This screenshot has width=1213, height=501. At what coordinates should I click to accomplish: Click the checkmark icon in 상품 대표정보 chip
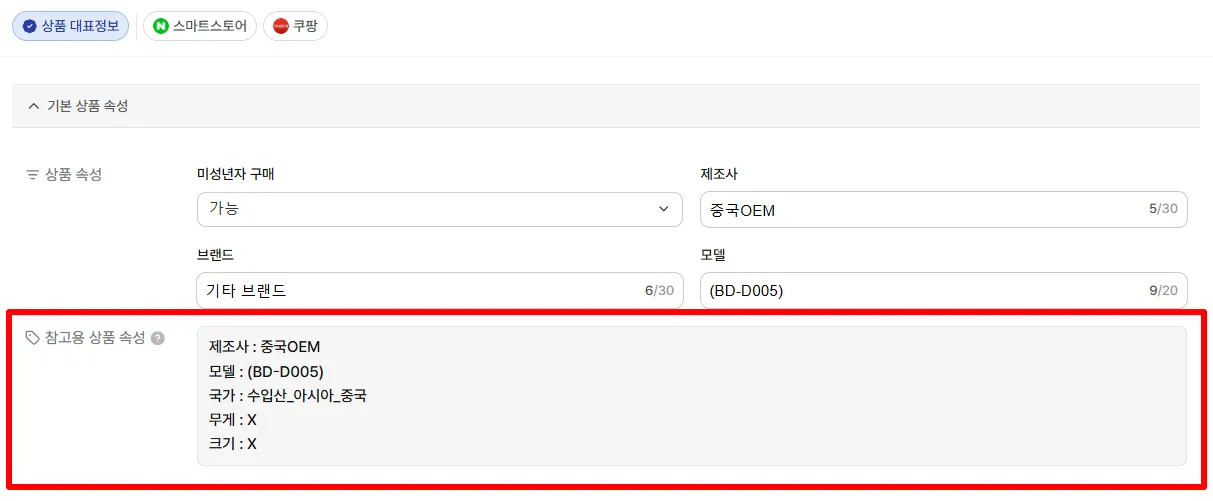(x=30, y=27)
